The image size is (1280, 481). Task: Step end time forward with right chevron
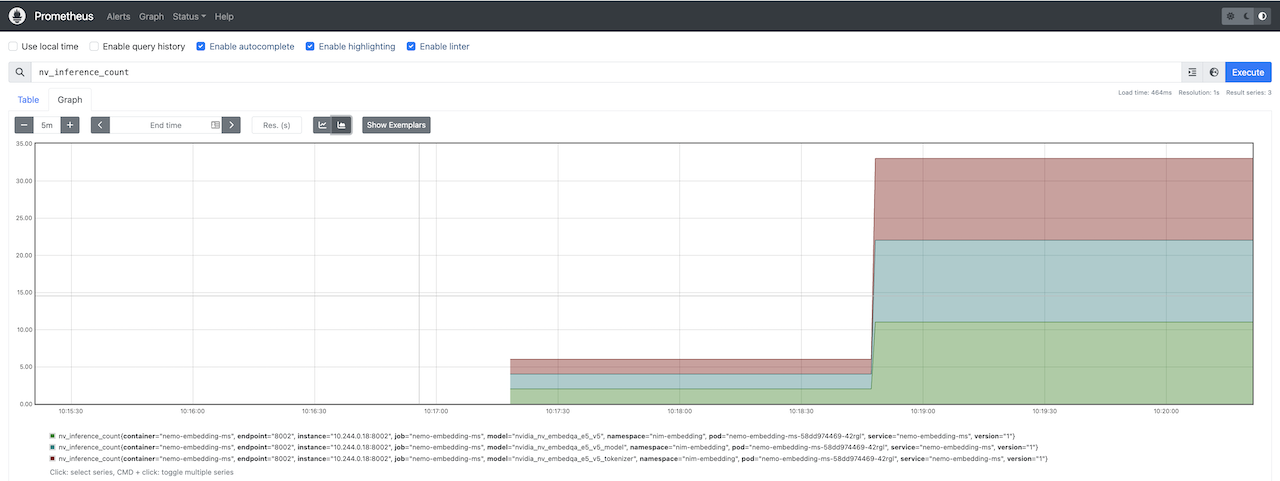coord(231,125)
